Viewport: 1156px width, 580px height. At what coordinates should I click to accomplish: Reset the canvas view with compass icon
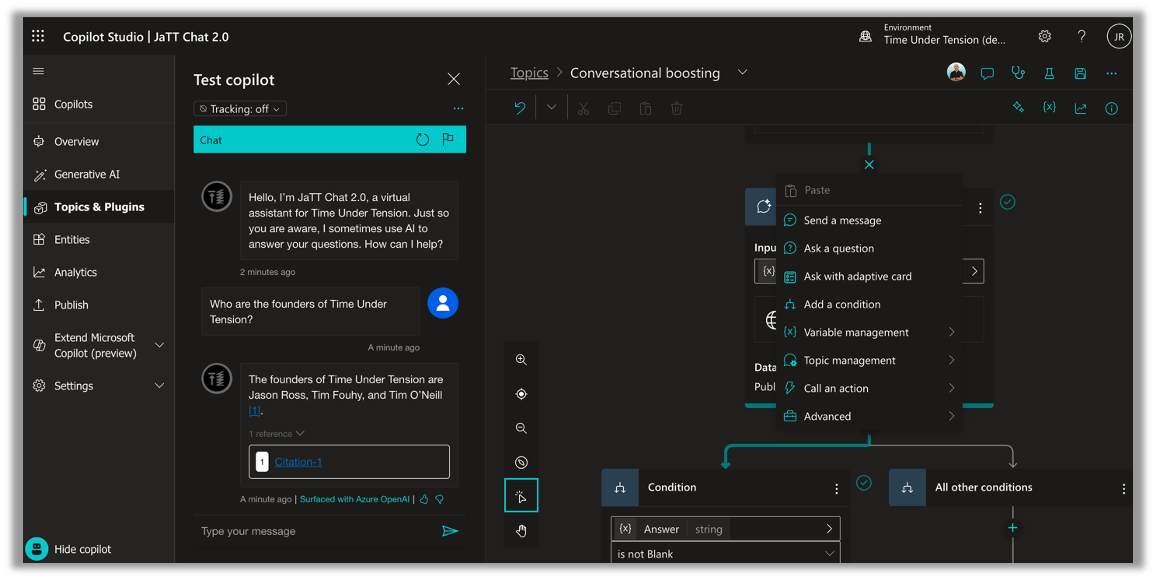[521, 462]
